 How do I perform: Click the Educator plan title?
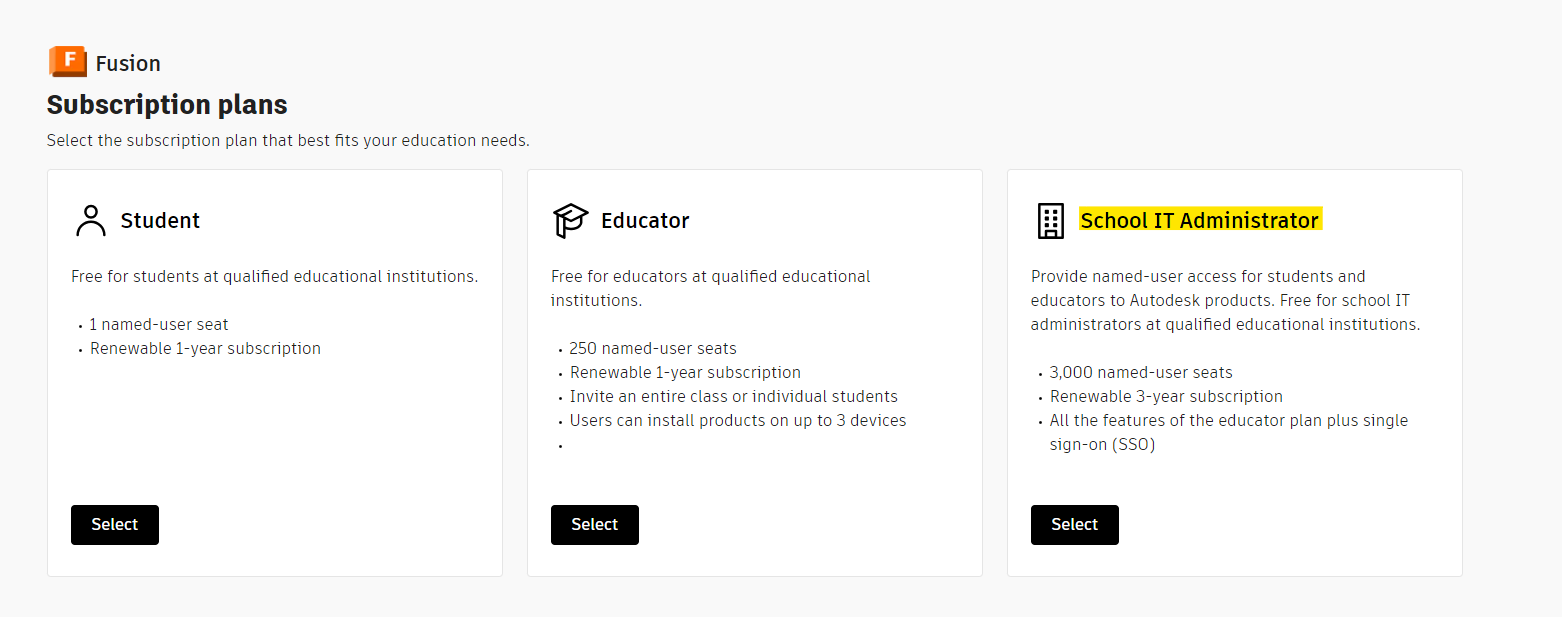pyautogui.click(x=644, y=221)
